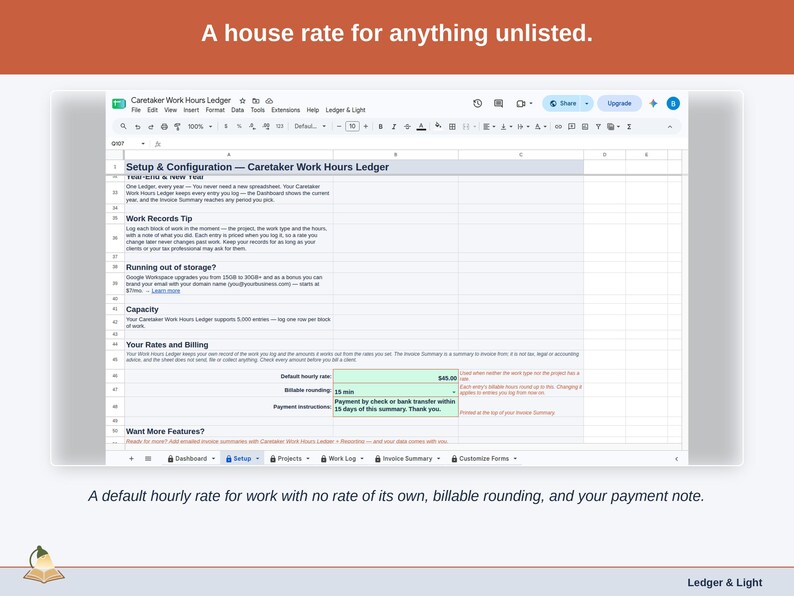Collapse the toolbar with chevron

(669, 127)
